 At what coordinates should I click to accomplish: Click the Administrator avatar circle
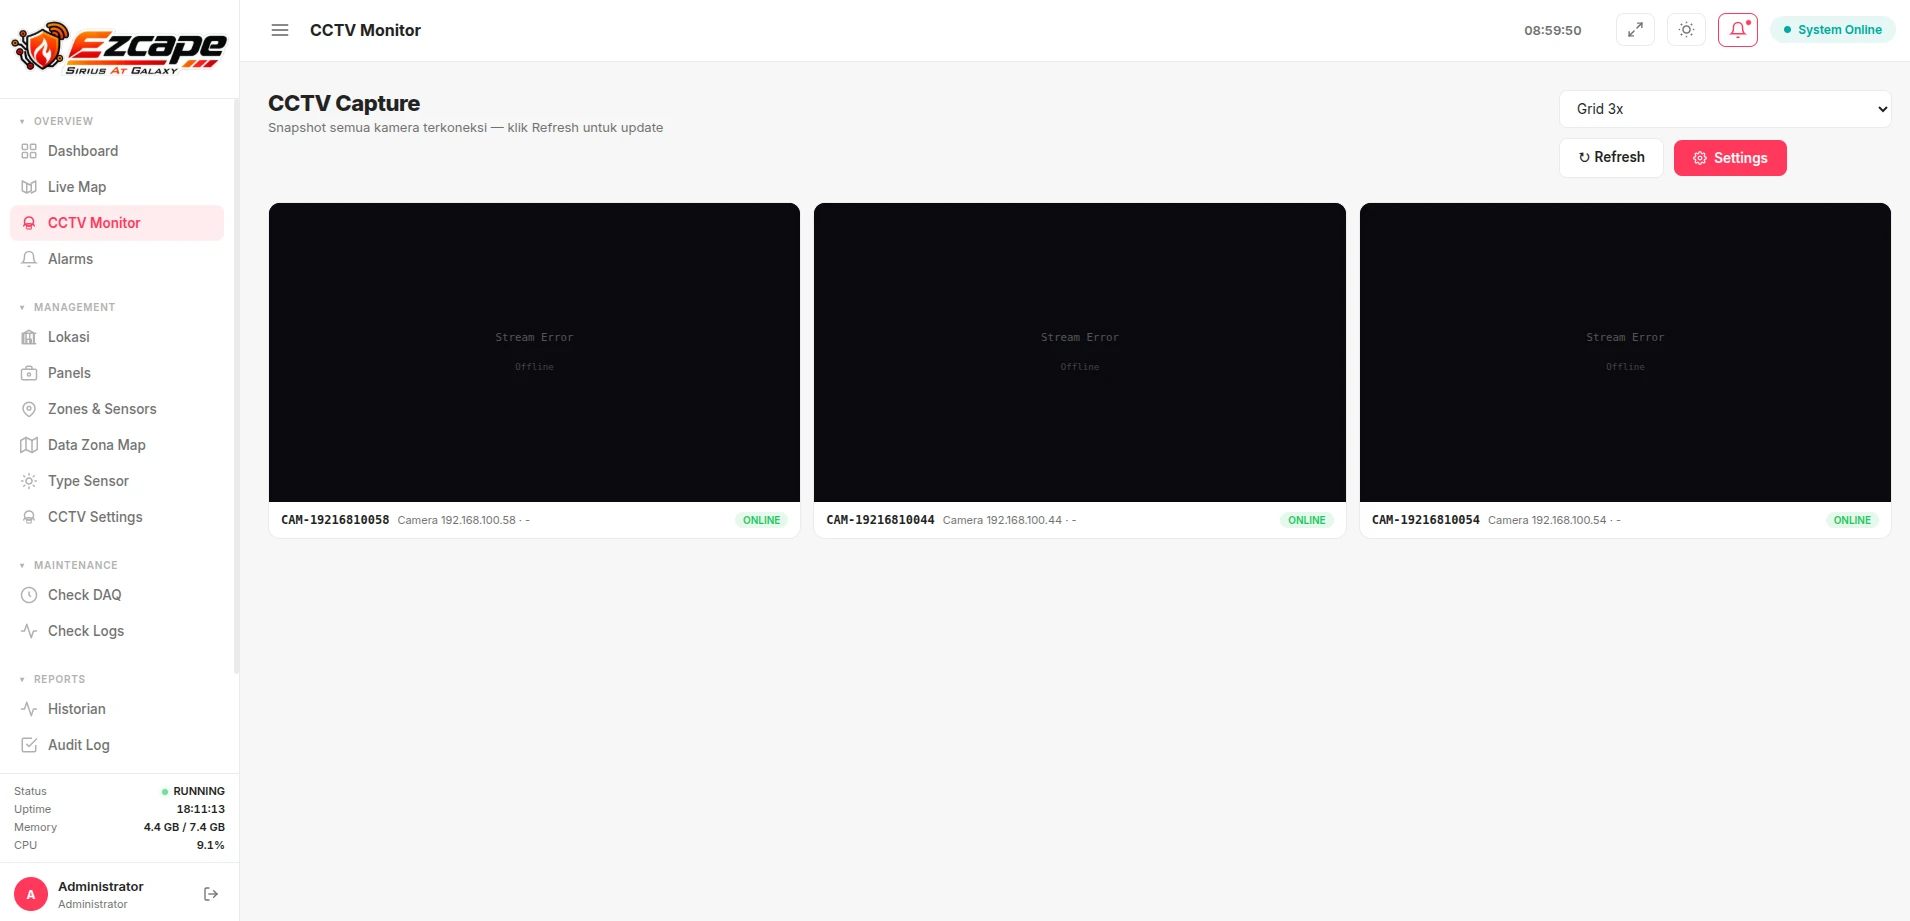[31, 894]
